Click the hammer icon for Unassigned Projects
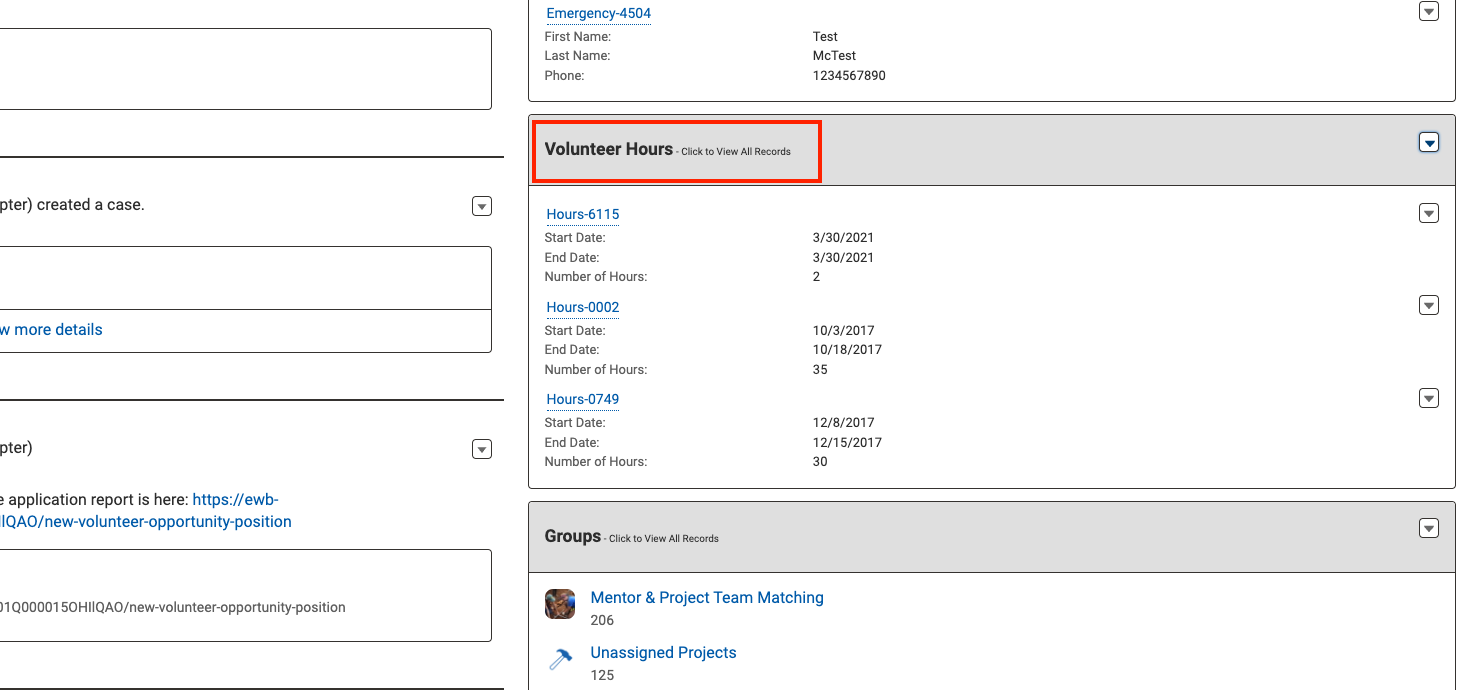1463x690 pixels. pos(560,659)
